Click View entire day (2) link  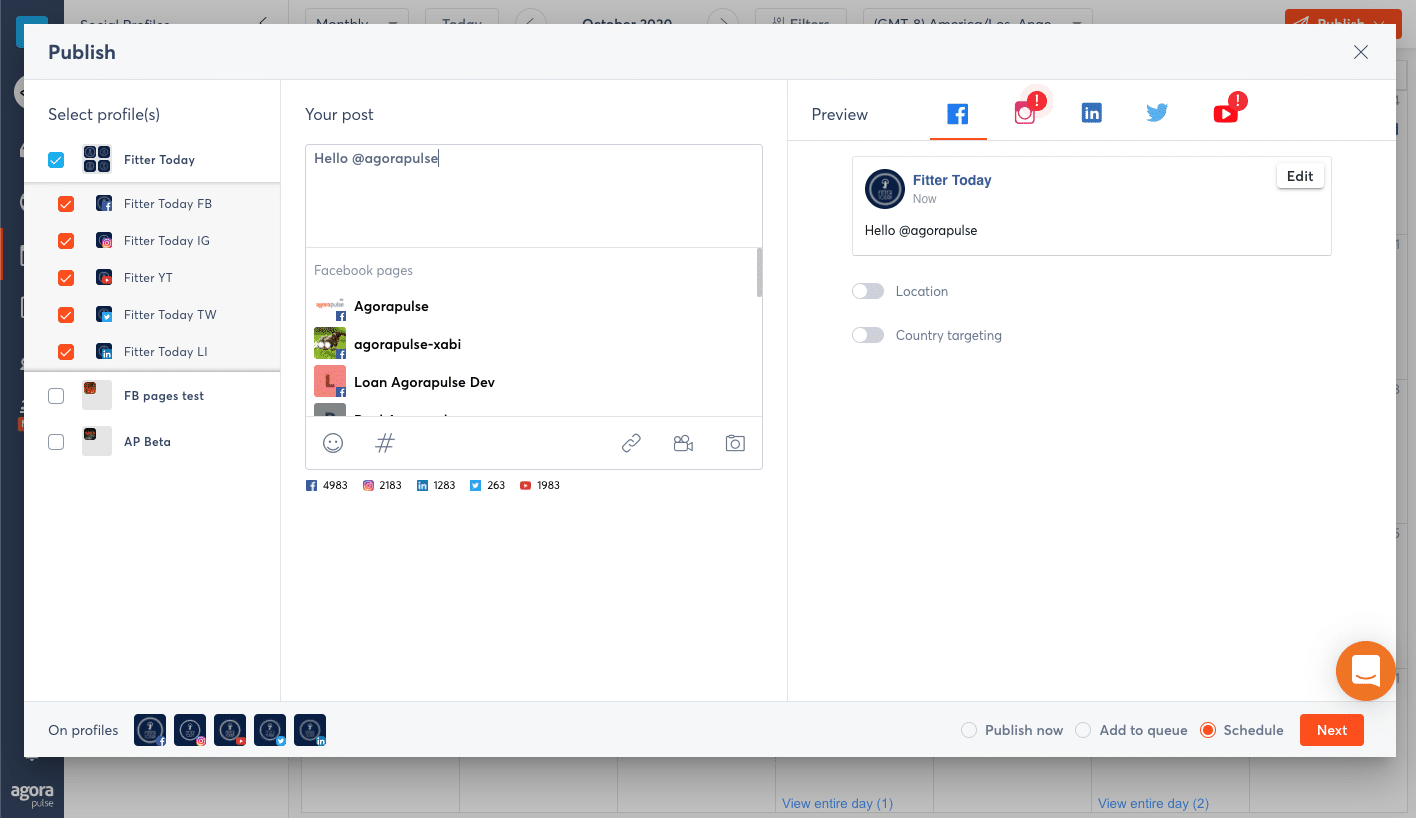coord(1153,803)
